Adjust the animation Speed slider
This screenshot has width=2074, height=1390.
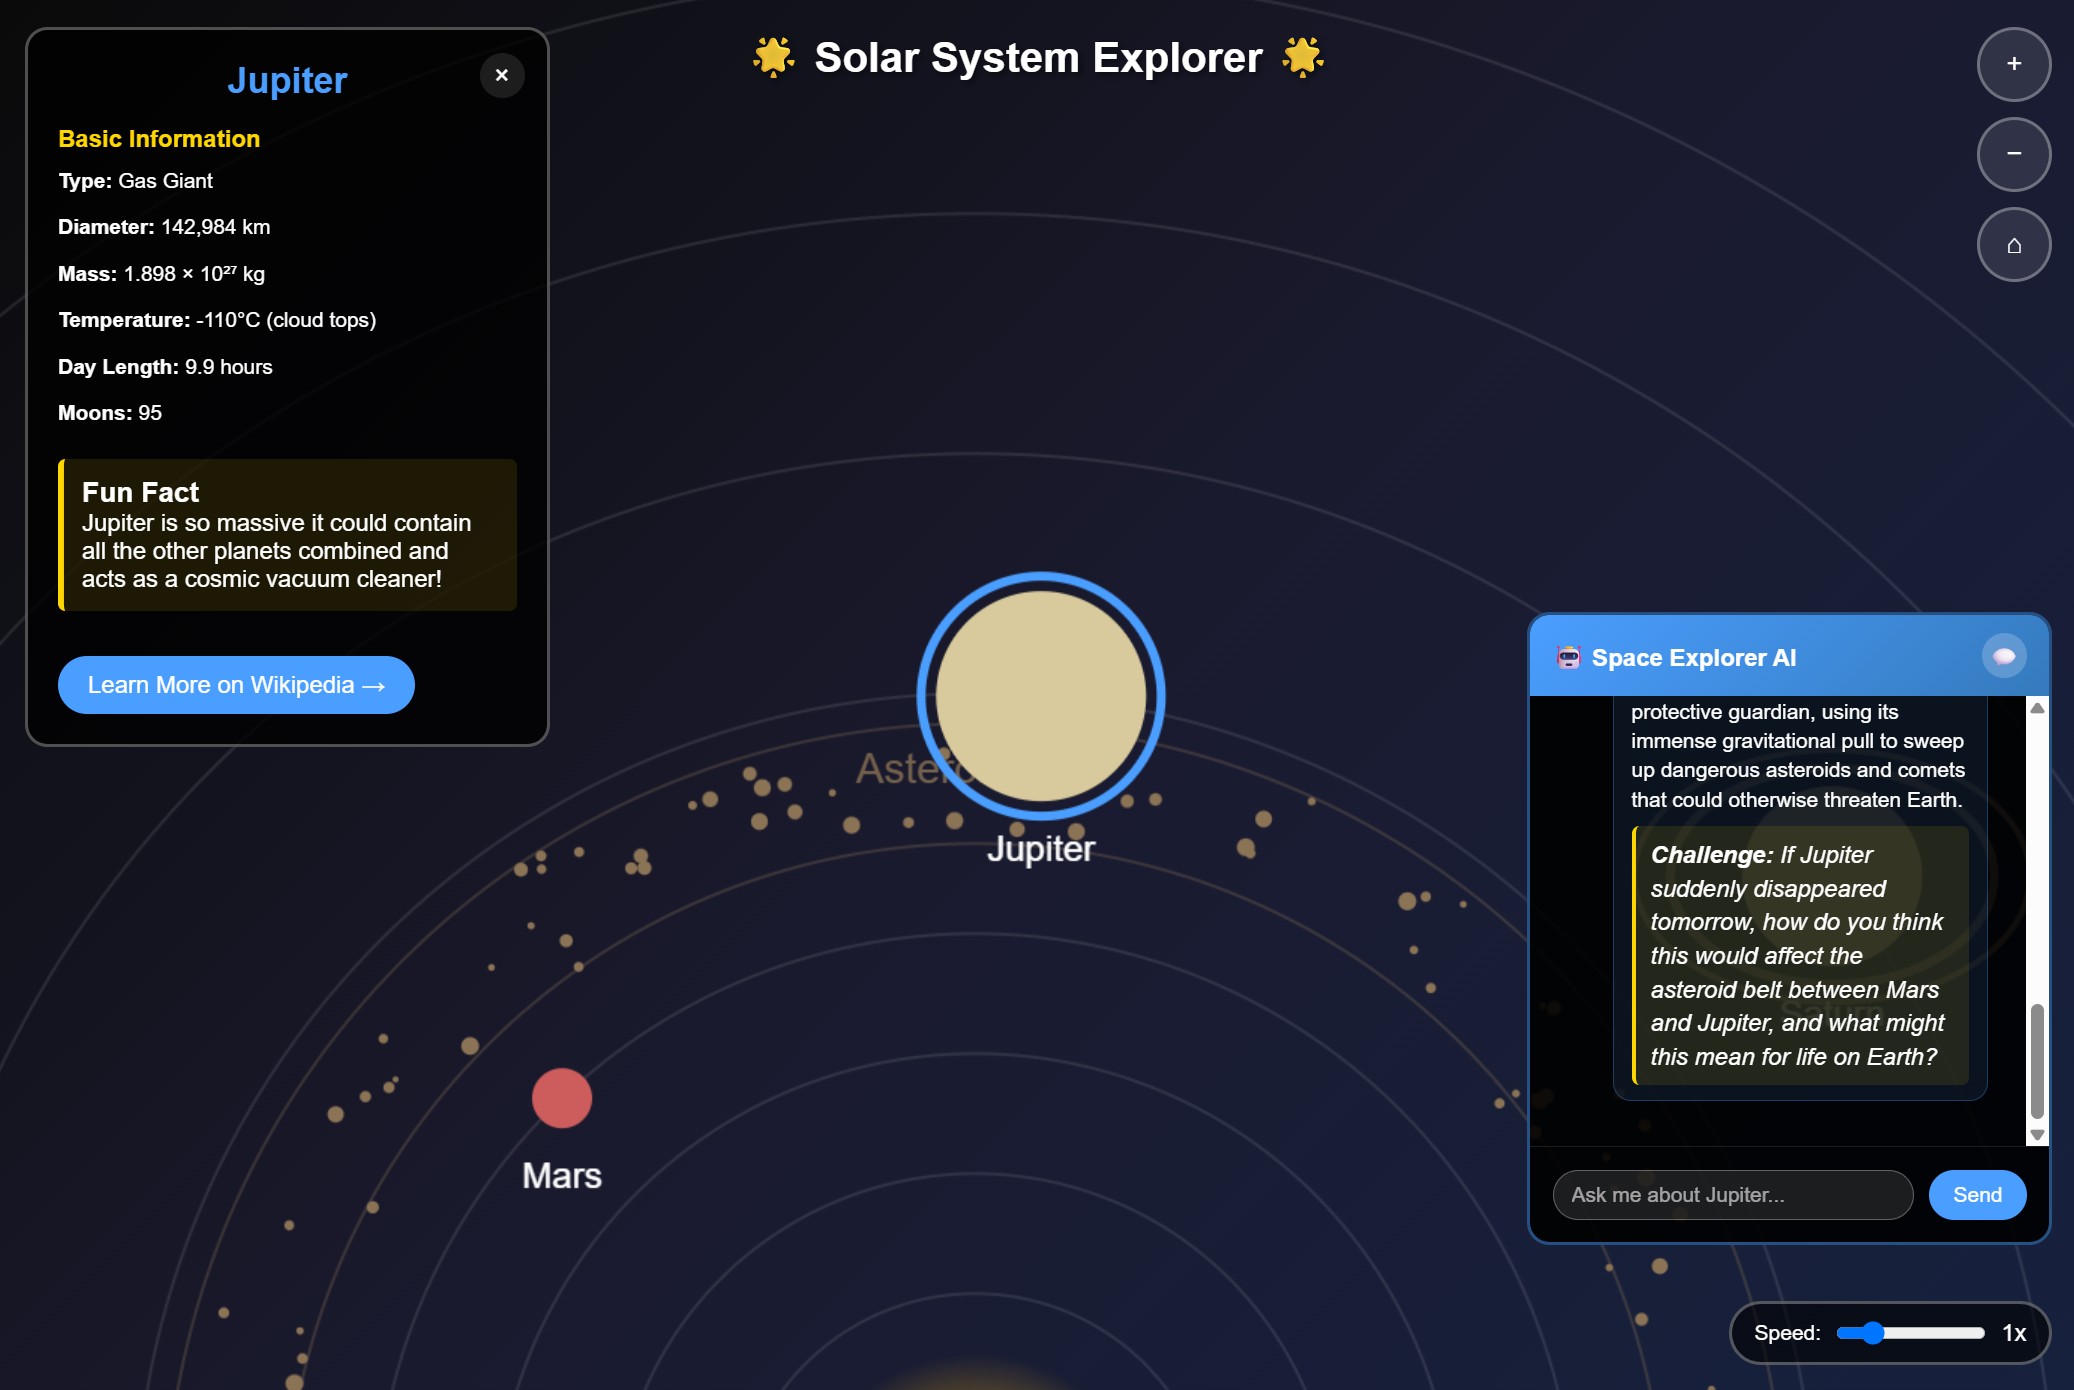click(1910, 1333)
